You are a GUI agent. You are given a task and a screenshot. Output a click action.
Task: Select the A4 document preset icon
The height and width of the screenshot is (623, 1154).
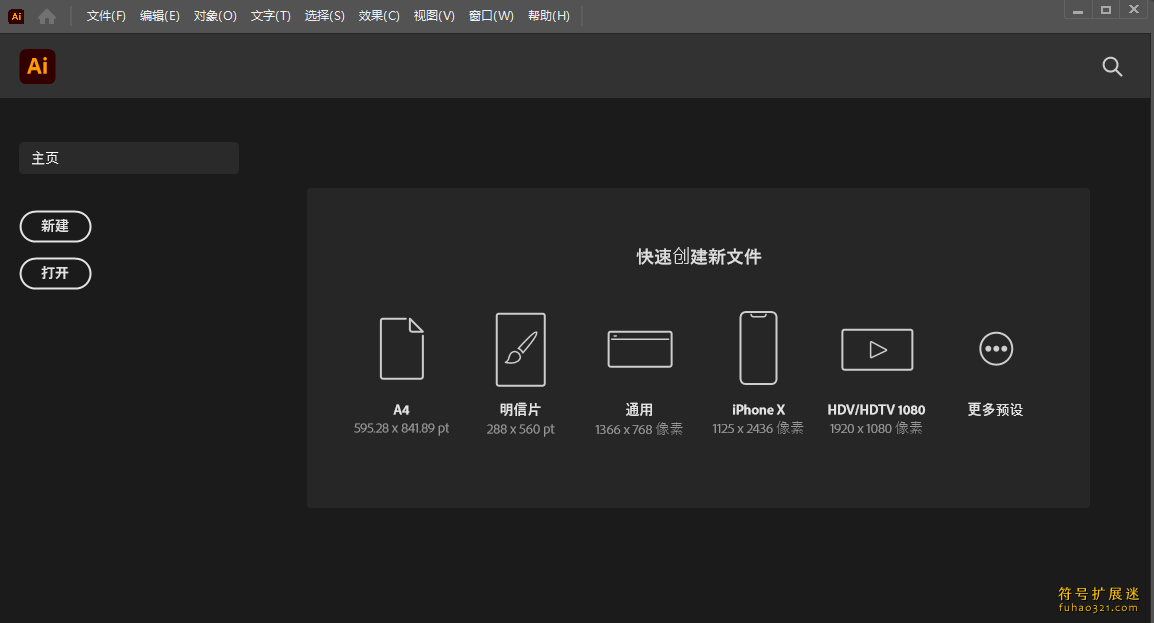401,349
